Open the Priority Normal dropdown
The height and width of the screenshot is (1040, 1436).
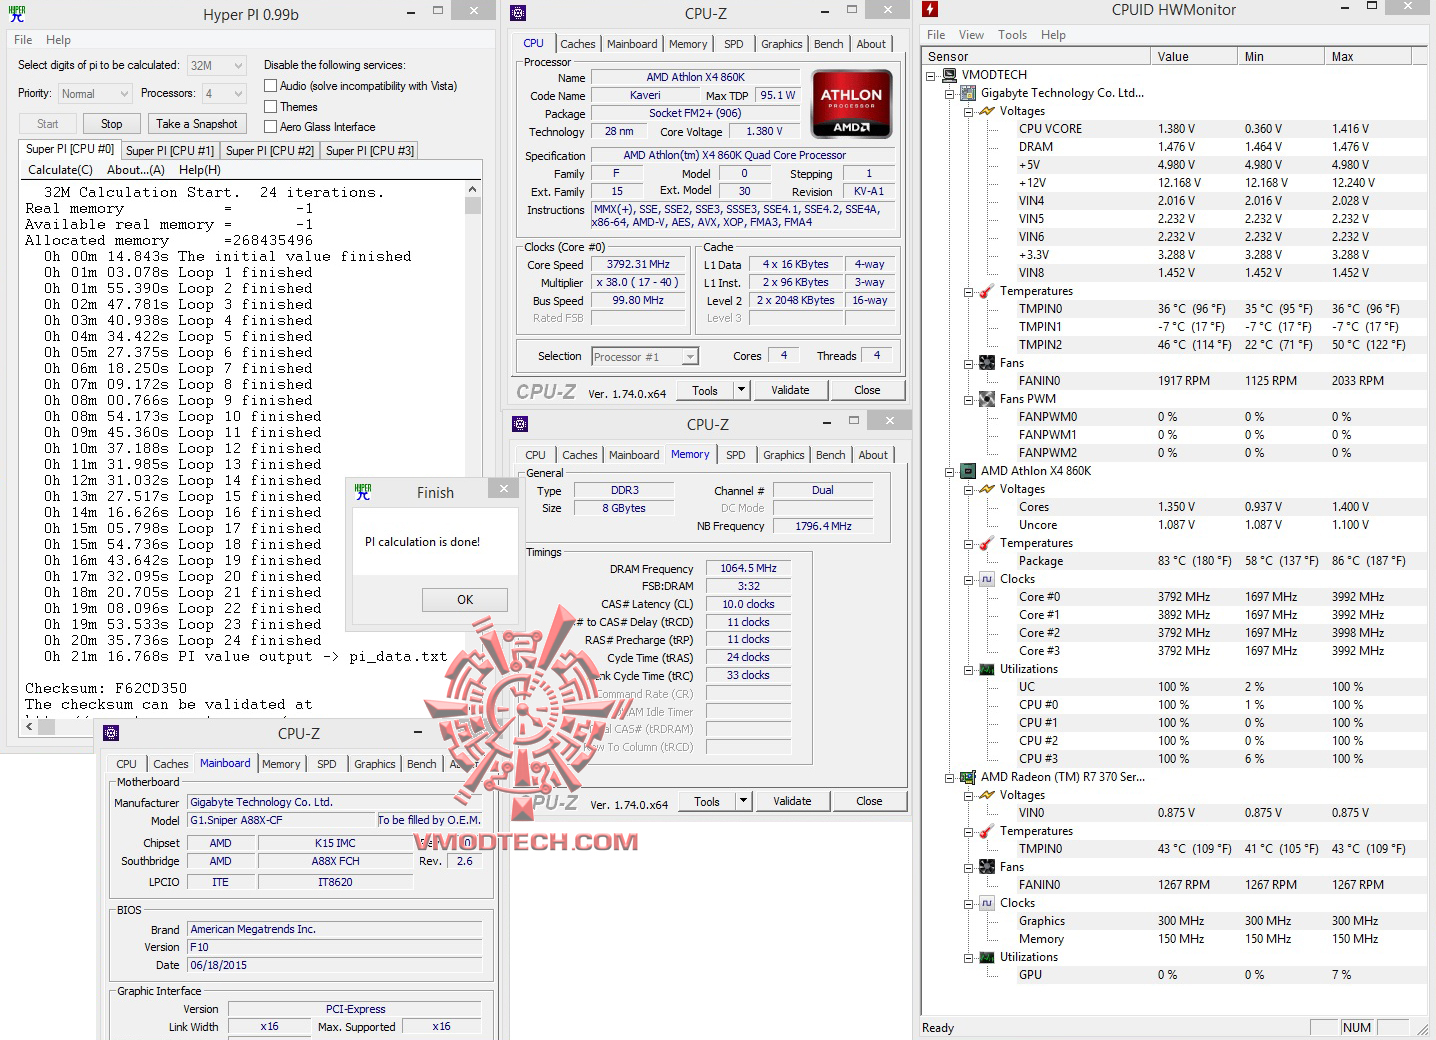(x=95, y=94)
